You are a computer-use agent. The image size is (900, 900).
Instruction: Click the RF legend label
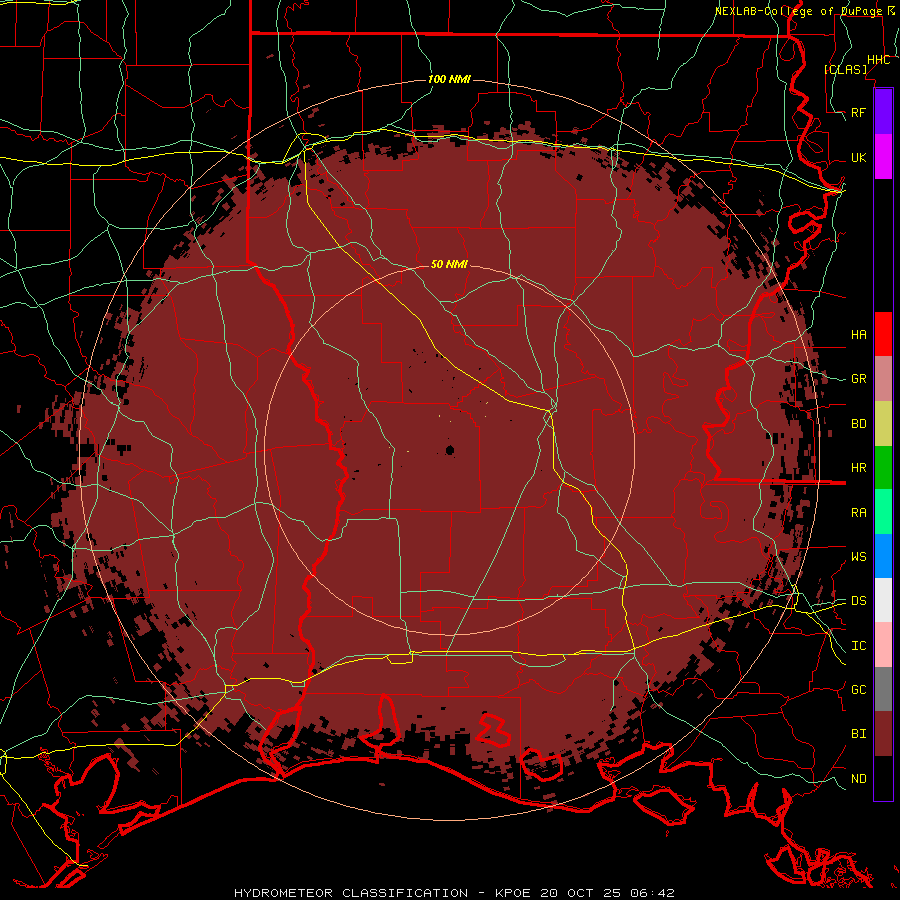tap(859, 112)
